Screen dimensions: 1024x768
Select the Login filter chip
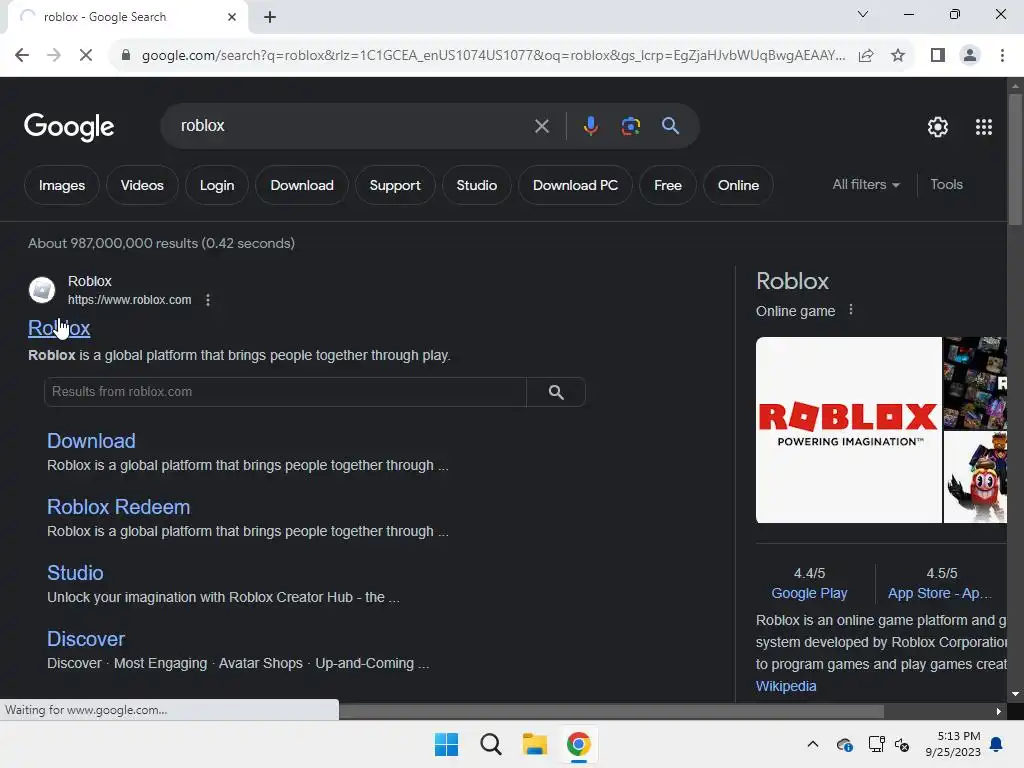coord(217,185)
